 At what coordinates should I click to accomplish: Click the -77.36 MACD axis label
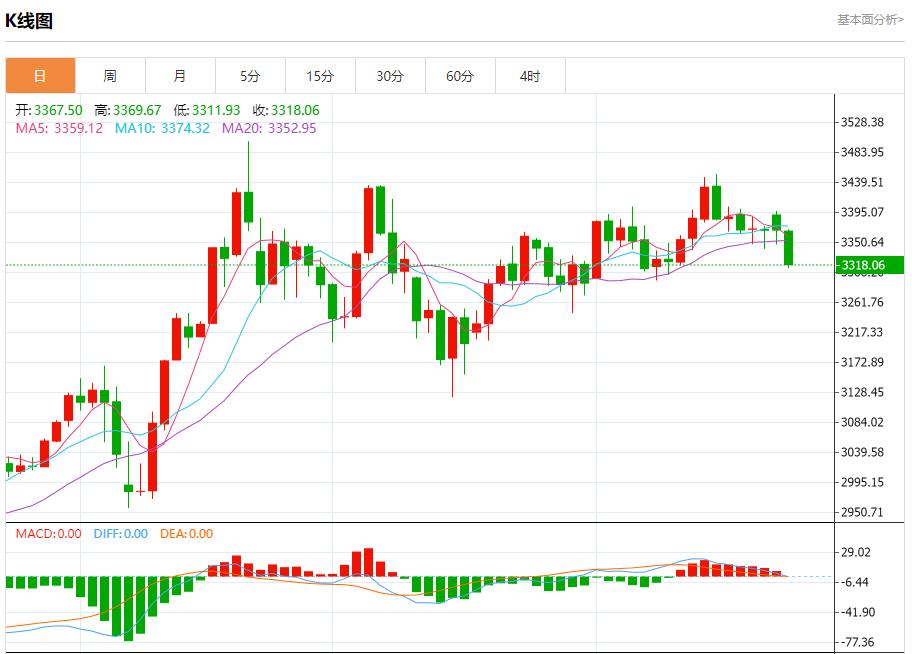(858, 642)
